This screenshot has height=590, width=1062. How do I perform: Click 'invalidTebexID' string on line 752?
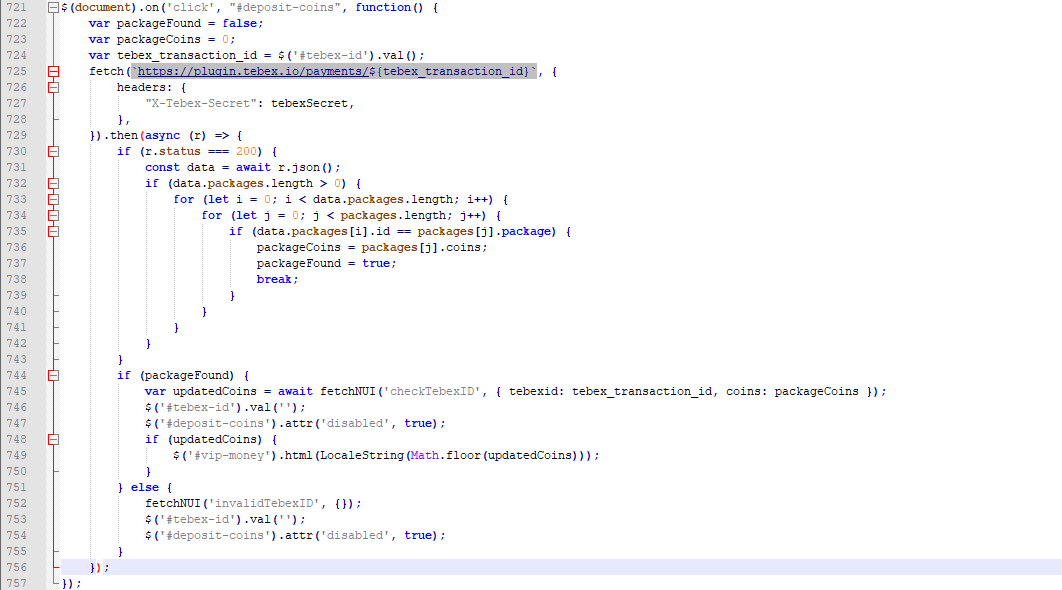(x=263, y=503)
